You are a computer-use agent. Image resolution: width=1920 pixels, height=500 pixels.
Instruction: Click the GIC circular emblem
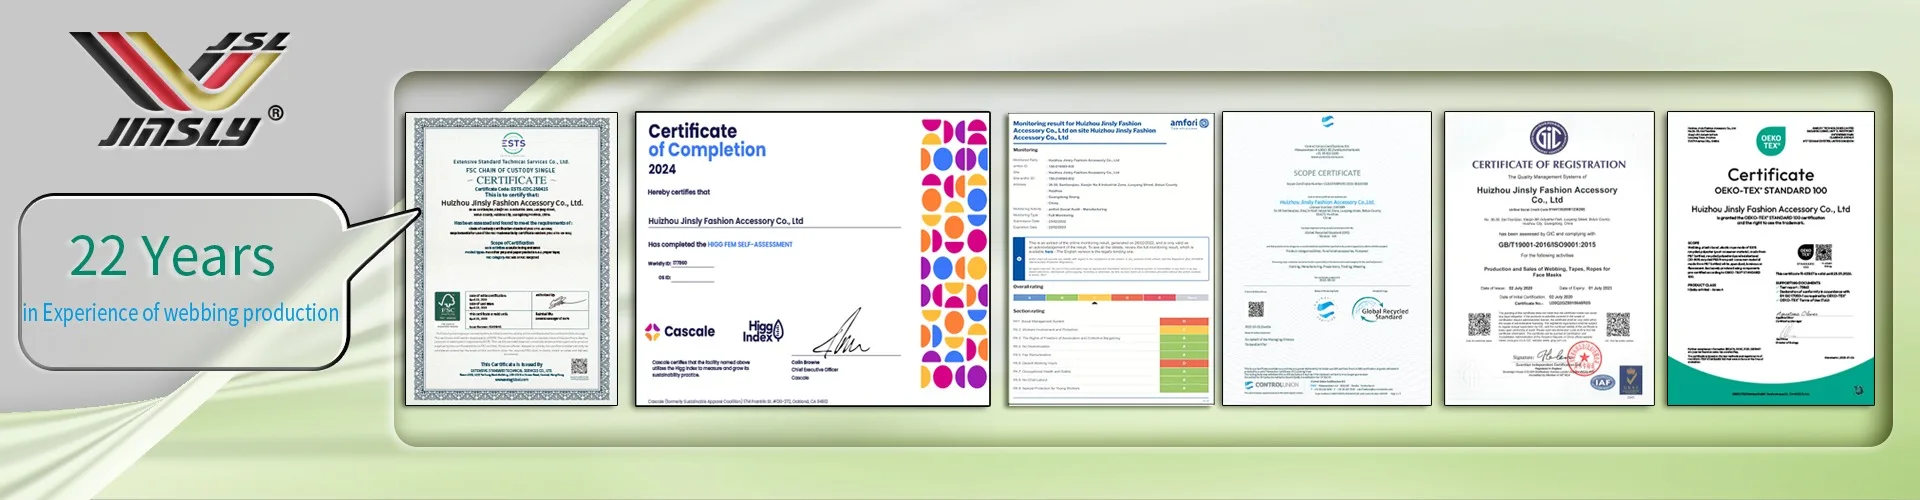(x=1548, y=137)
